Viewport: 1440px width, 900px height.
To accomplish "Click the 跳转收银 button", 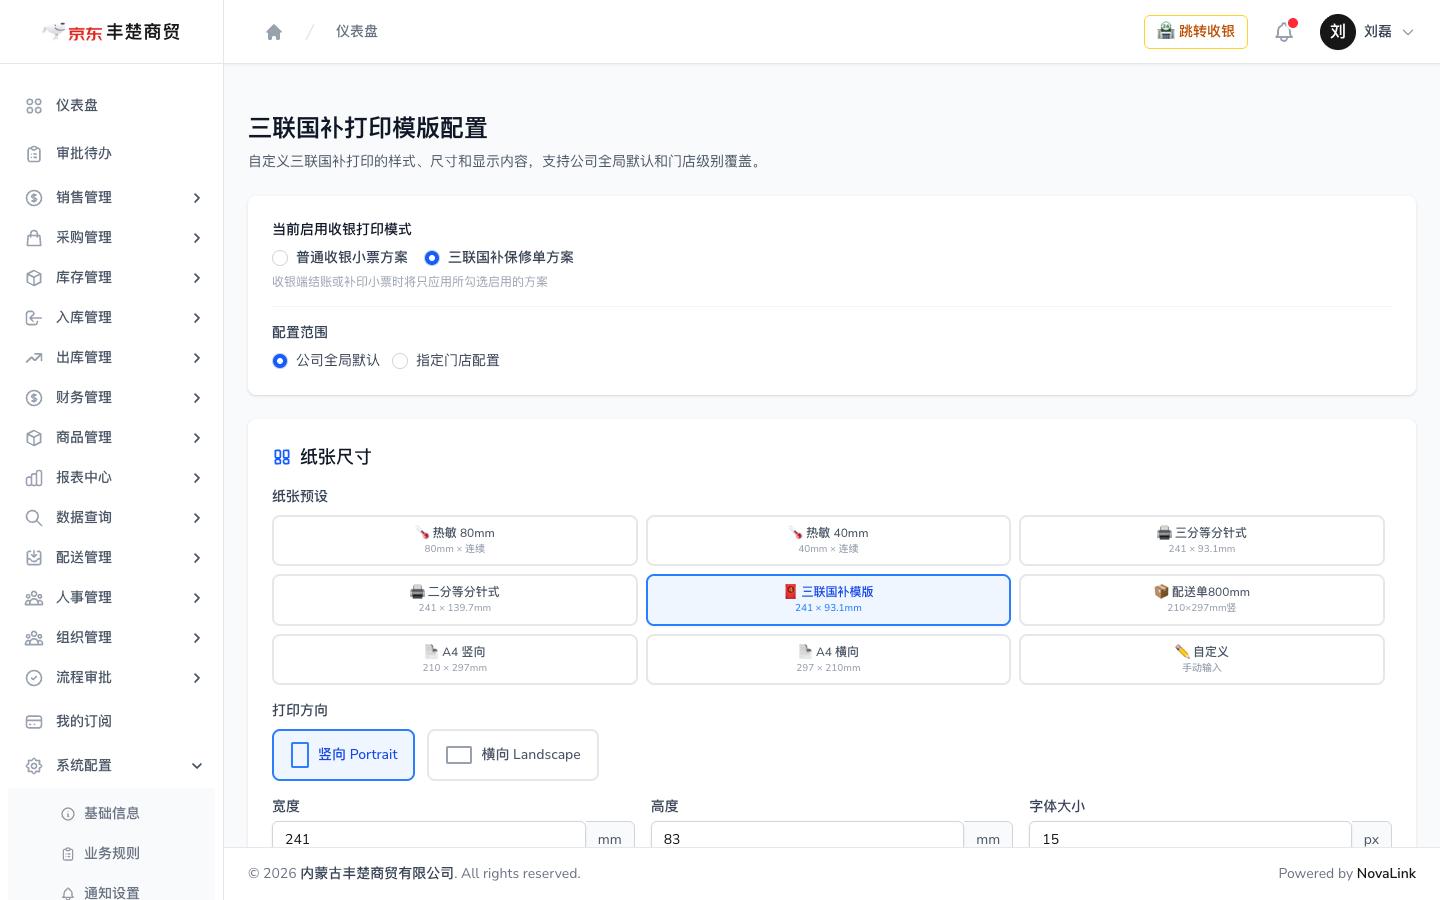I will point(1196,32).
